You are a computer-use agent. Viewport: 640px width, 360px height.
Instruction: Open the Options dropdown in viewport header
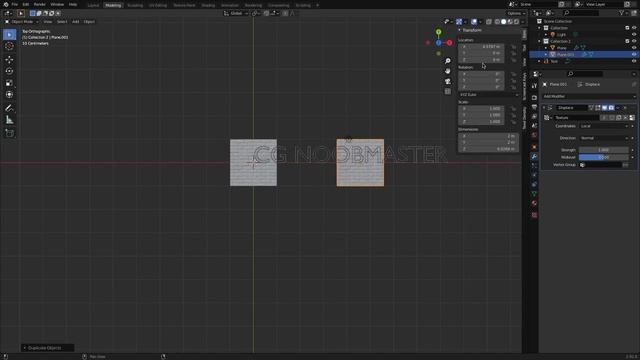(516, 13)
